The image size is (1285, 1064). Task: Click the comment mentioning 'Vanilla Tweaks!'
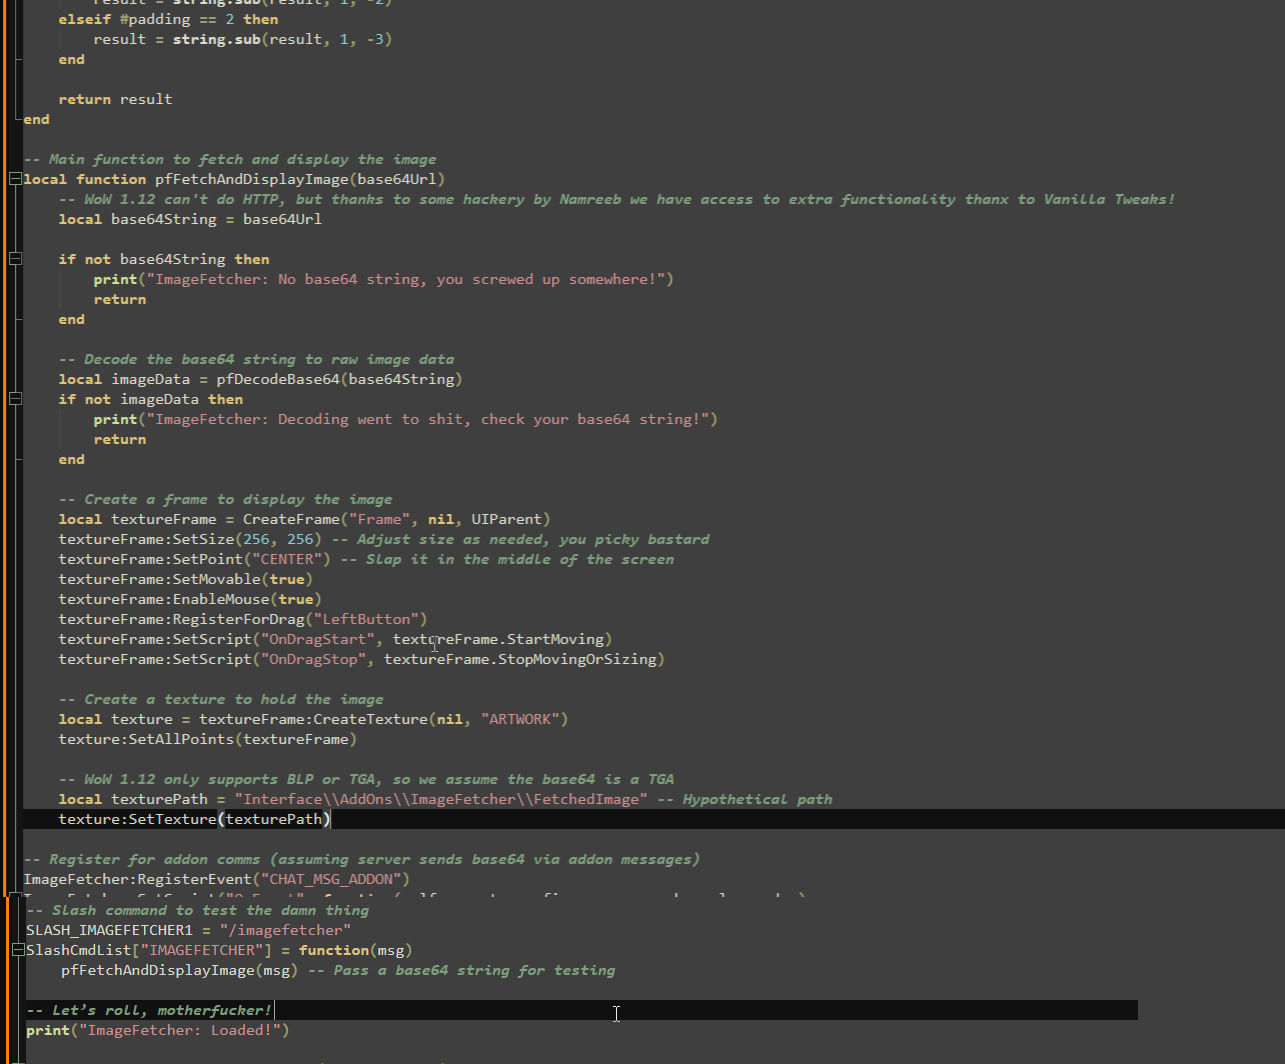[x=617, y=199]
